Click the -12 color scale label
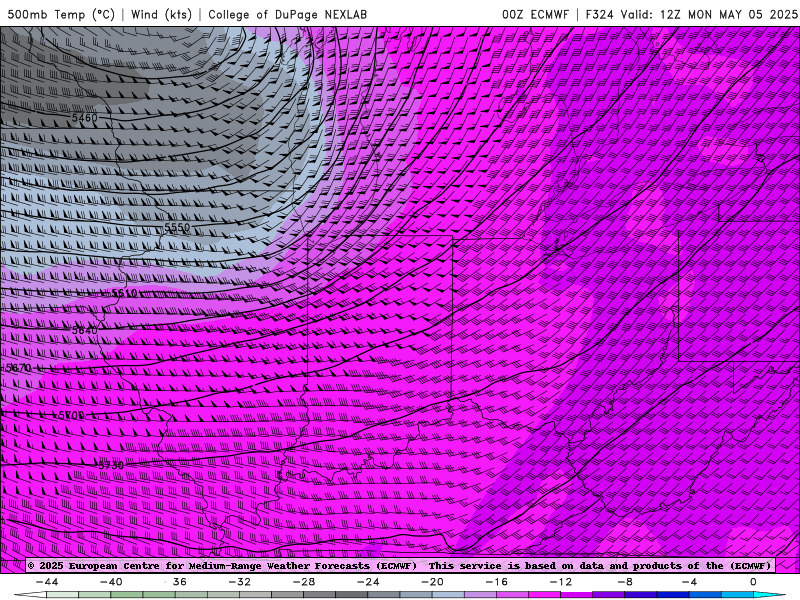The width and height of the screenshot is (800, 600). click(561, 582)
